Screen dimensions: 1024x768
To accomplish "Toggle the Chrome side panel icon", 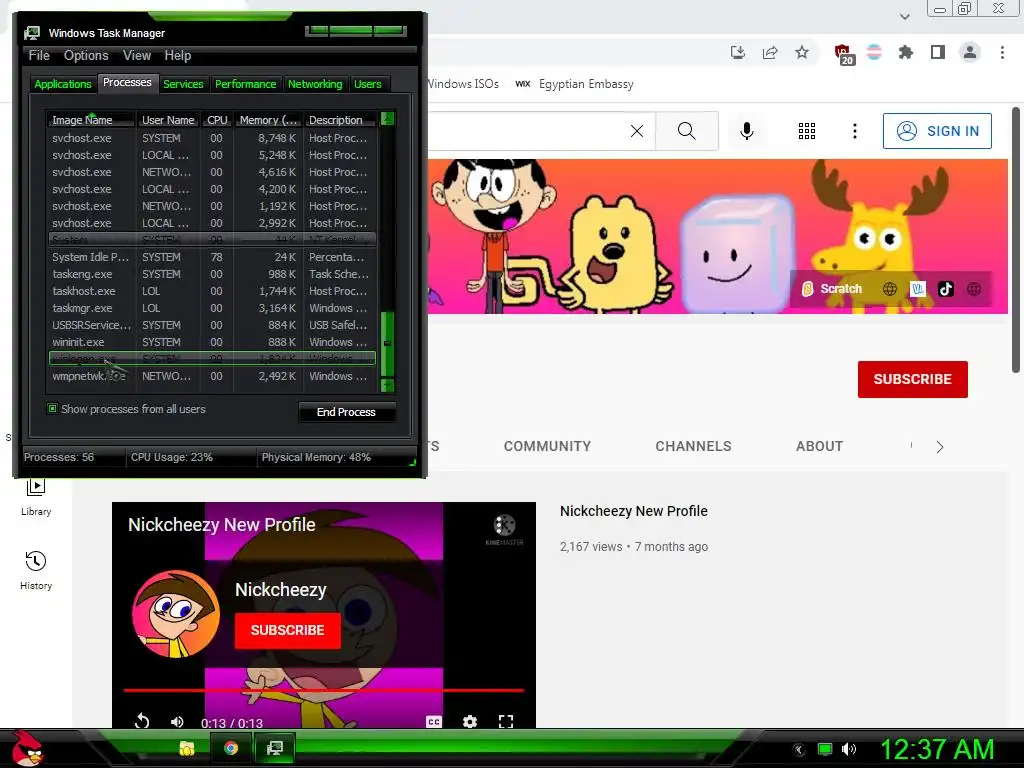I will [x=938, y=52].
